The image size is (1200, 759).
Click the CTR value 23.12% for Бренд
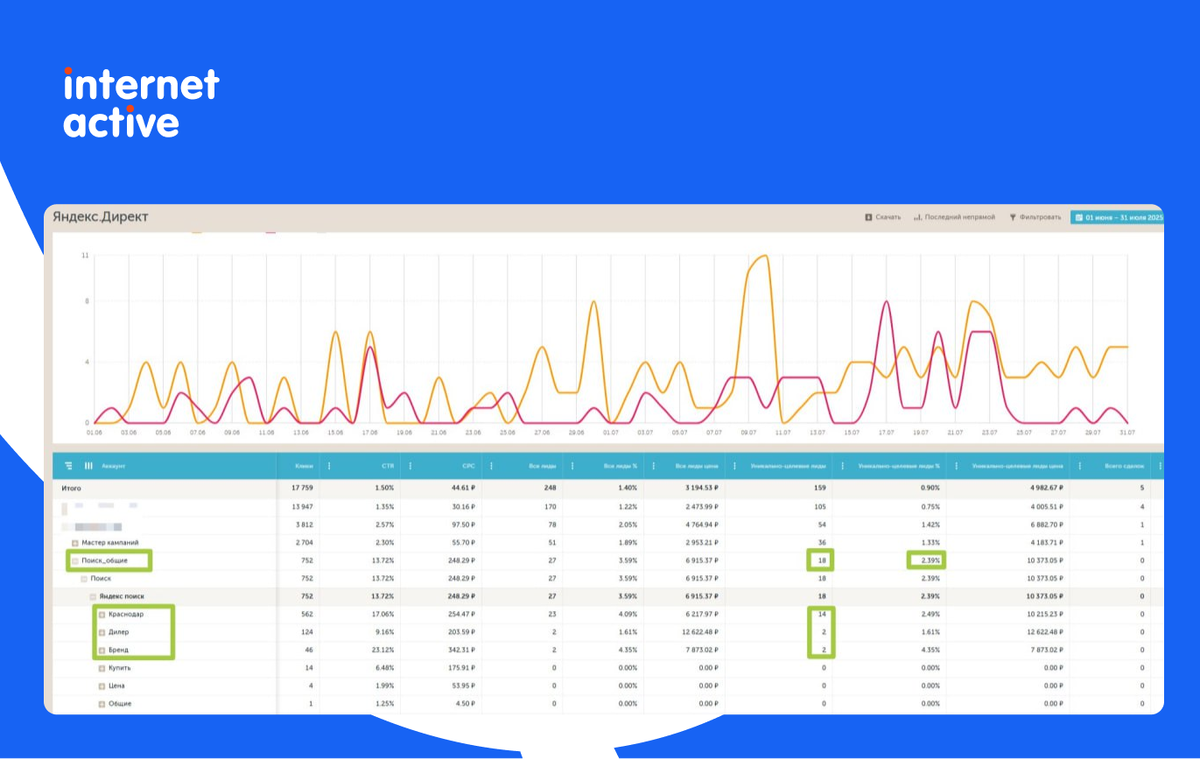(383, 651)
